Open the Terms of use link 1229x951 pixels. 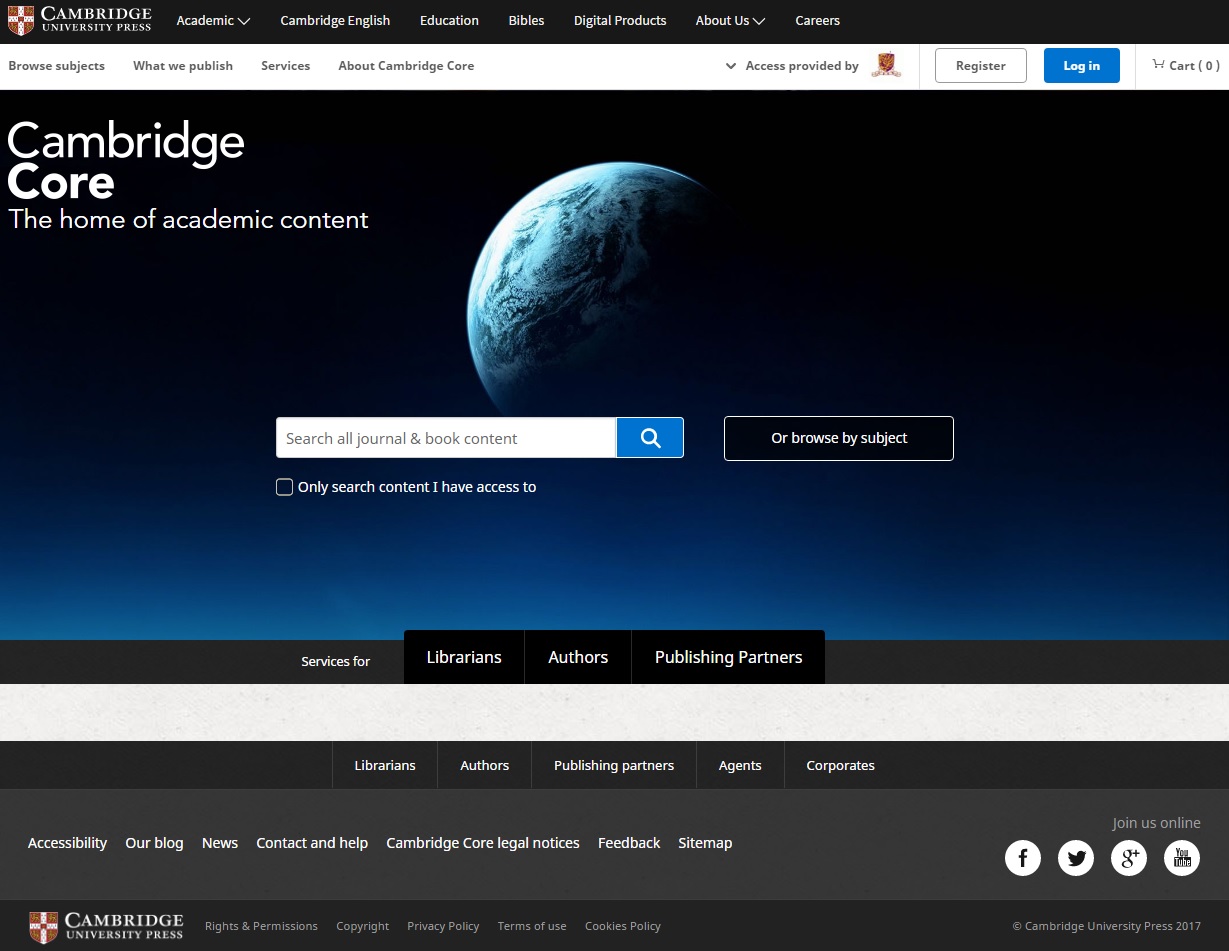coord(532,926)
